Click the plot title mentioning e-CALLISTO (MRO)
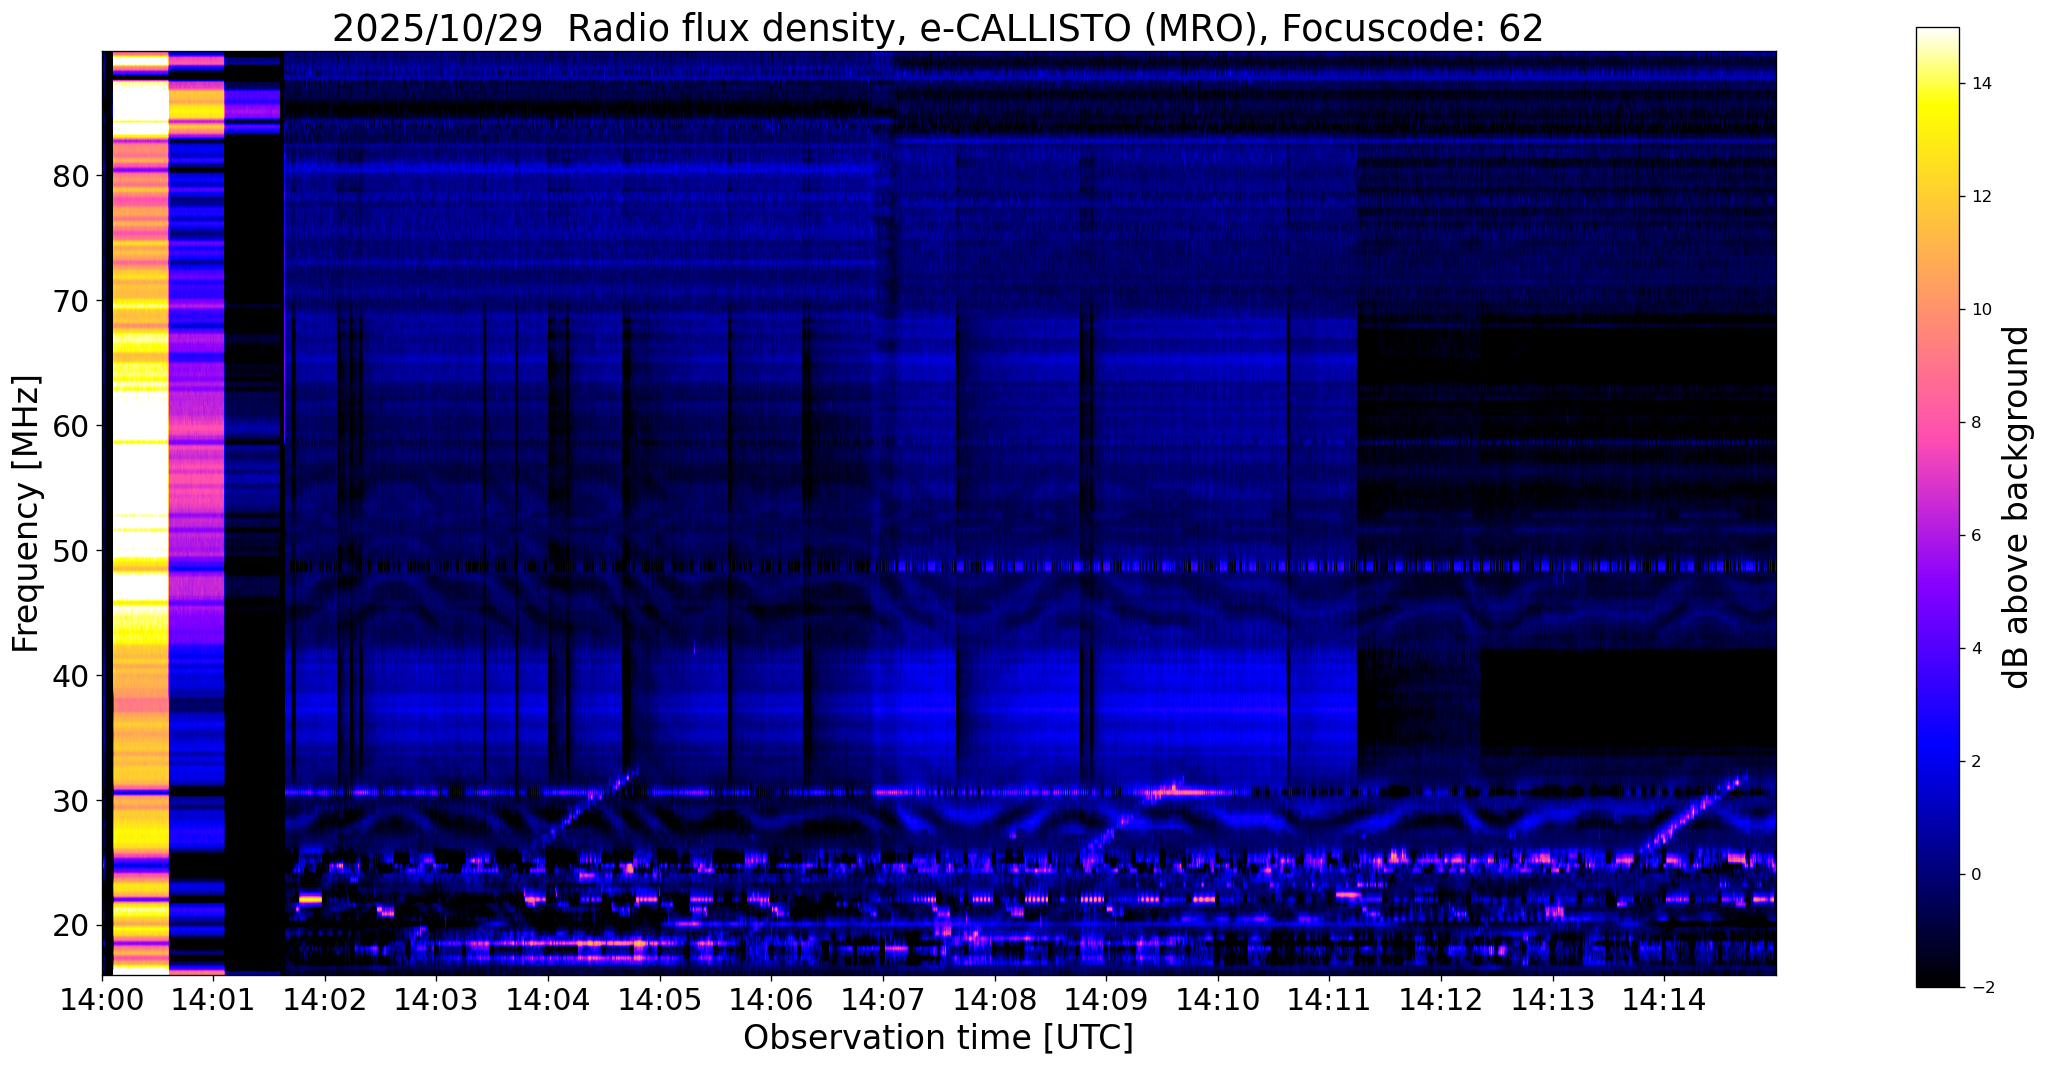This screenshot has width=2047, height=1067. (x=938, y=28)
